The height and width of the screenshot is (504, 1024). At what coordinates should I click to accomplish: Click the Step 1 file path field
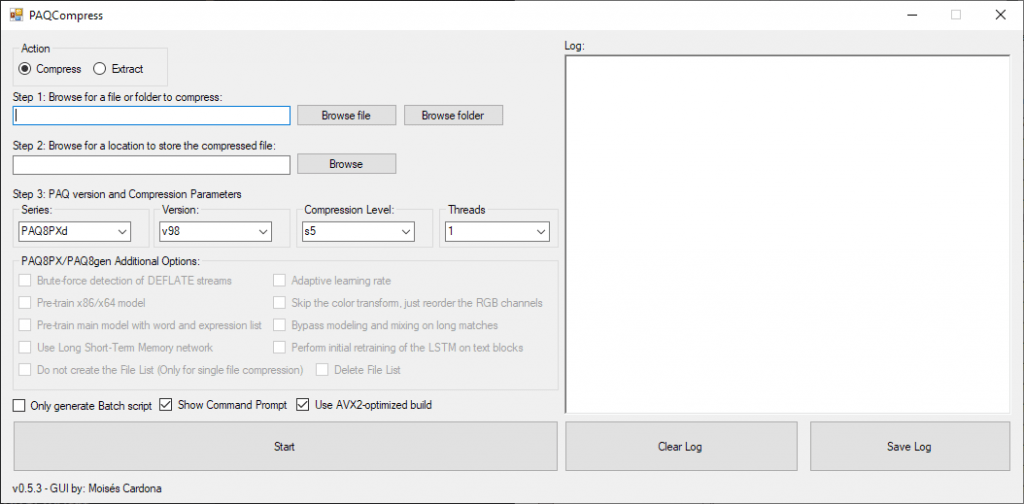152,116
